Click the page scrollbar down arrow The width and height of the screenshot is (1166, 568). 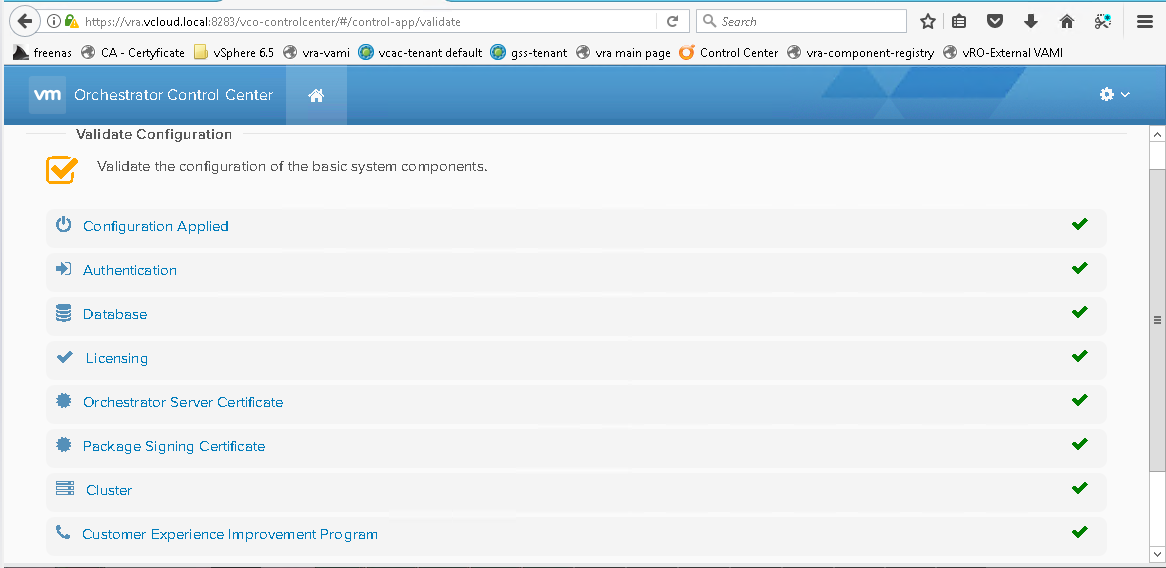coord(1157,554)
